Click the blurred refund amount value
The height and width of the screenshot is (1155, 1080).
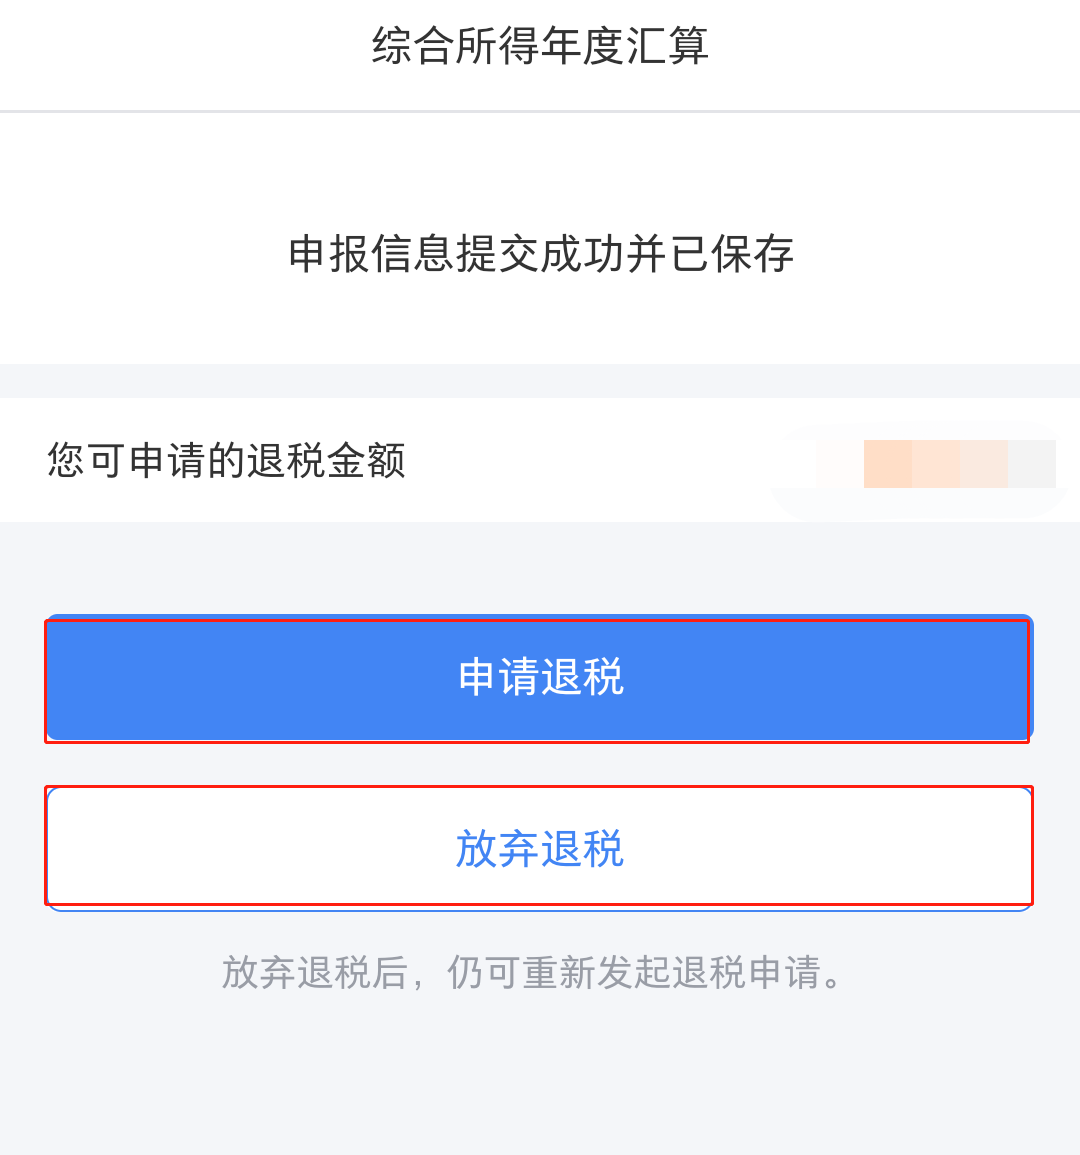(x=958, y=464)
